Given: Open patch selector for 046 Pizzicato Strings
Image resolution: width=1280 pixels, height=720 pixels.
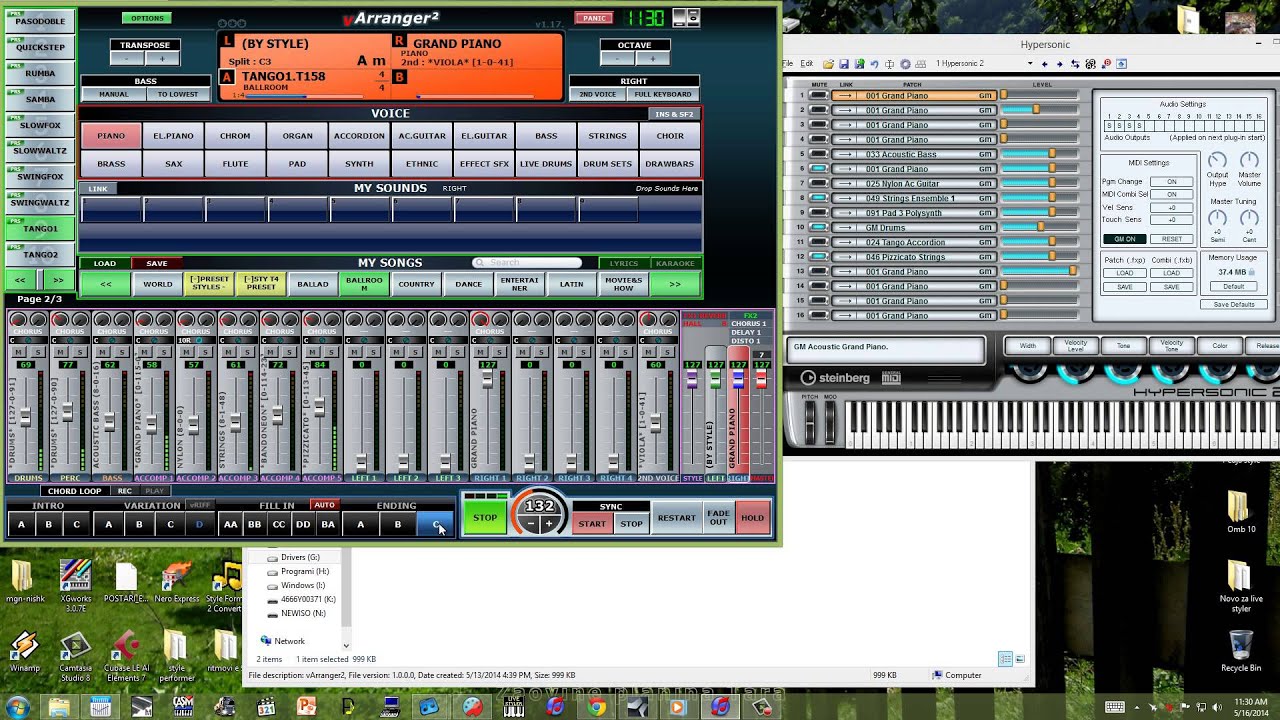Looking at the screenshot, I should tap(913, 257).
